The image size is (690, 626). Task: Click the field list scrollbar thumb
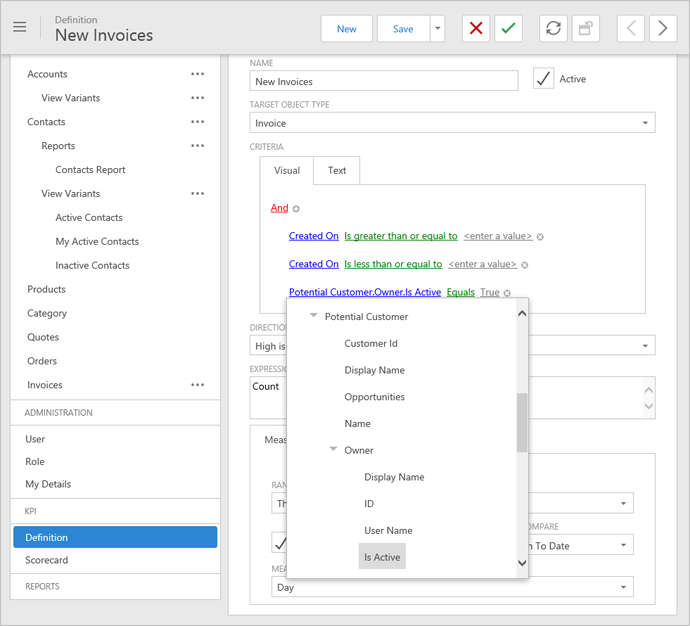521,422
